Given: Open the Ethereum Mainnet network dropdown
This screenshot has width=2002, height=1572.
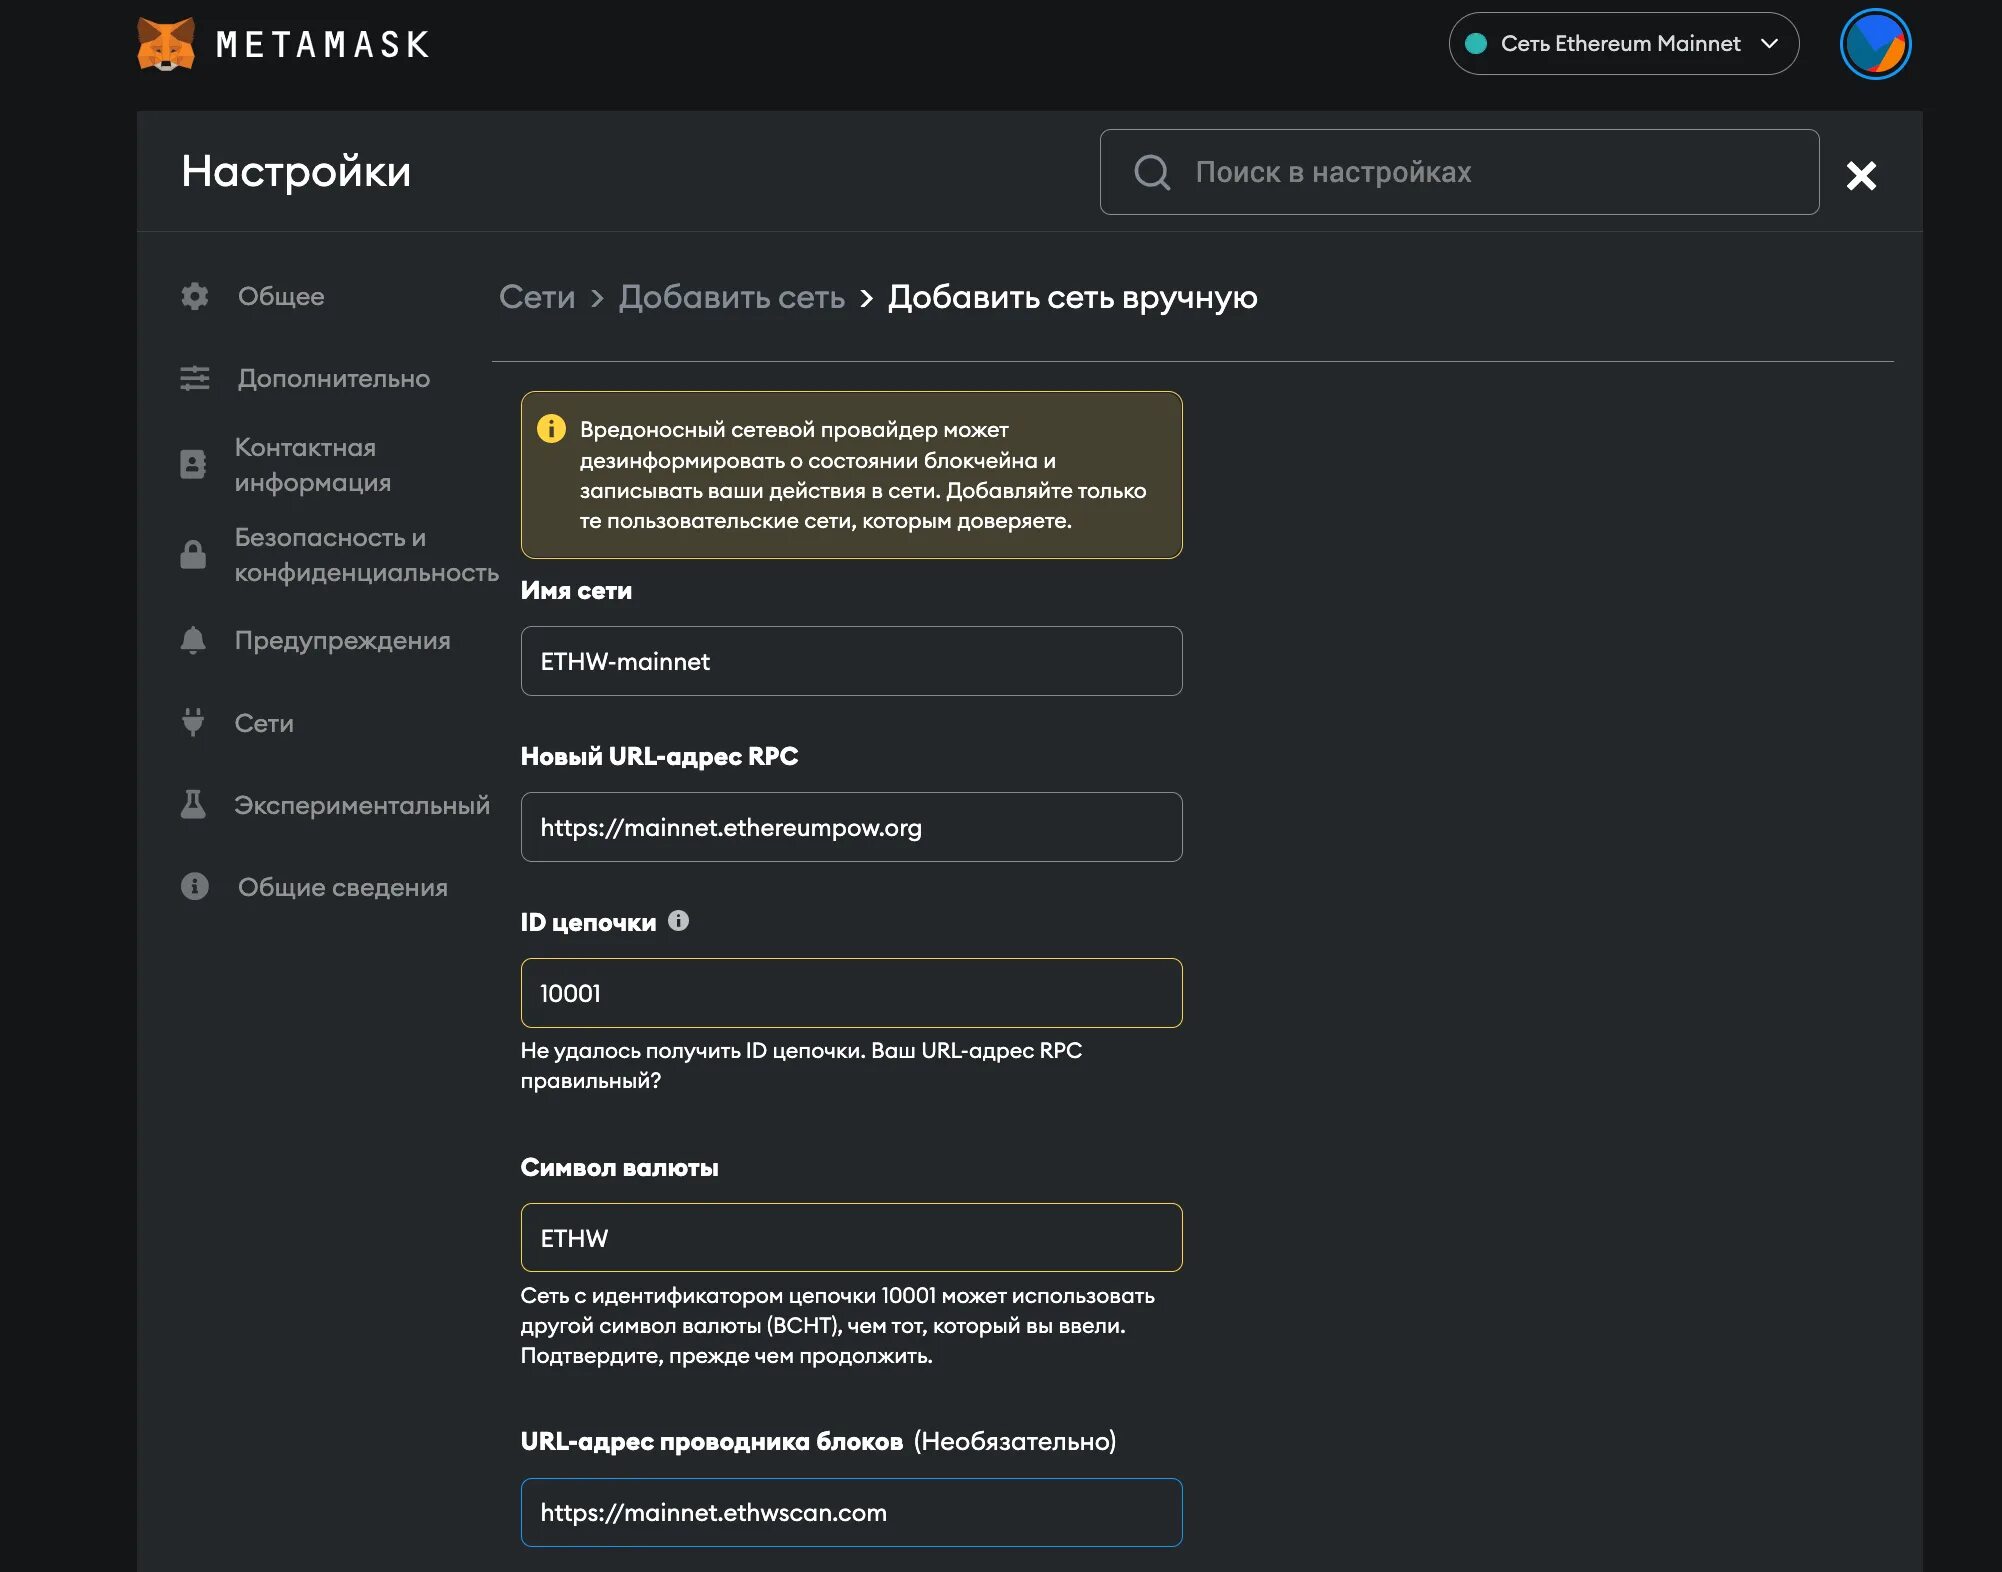Looking at the screenshot, I should (1623, 43).
